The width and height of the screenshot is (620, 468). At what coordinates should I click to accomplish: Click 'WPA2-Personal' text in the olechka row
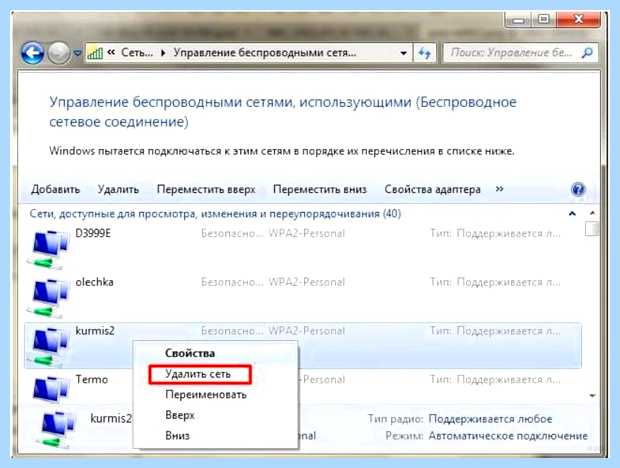point(307,282)
